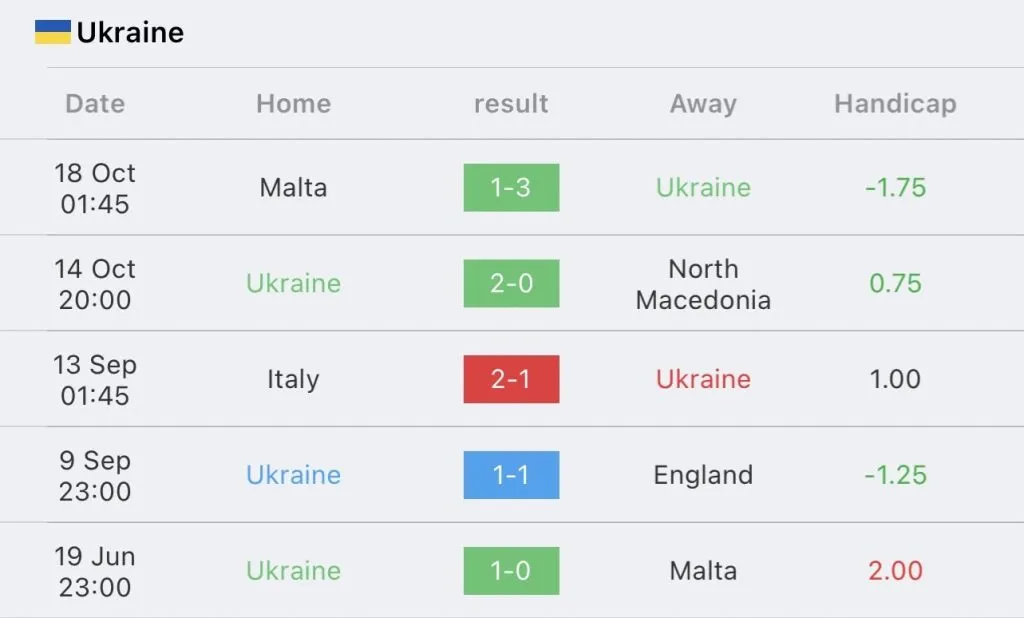This screenshot has width=1024, height=618.
Task: Click the Away column header
Action: tap(703, 104)
